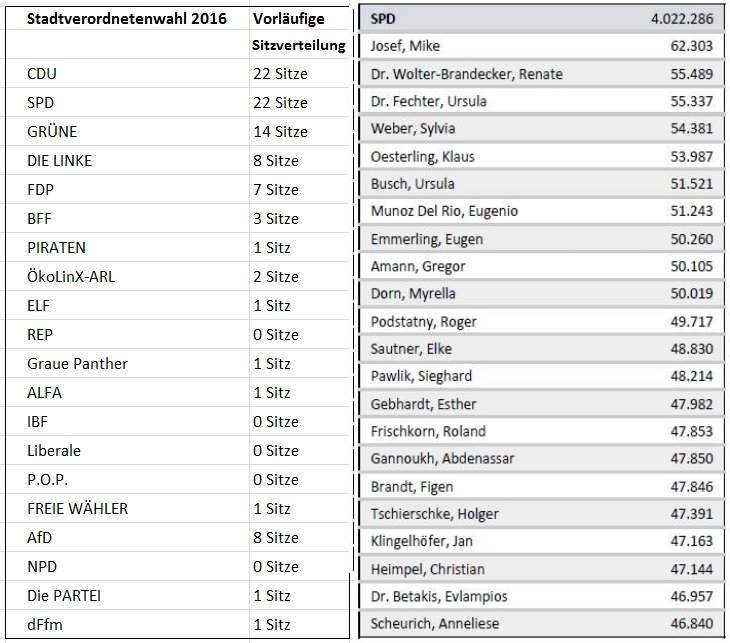Click the Sitzverteilung subheader cell
The height and width of the screenshot is (643, 730).
pyautogui.click(x=299, y=45)
